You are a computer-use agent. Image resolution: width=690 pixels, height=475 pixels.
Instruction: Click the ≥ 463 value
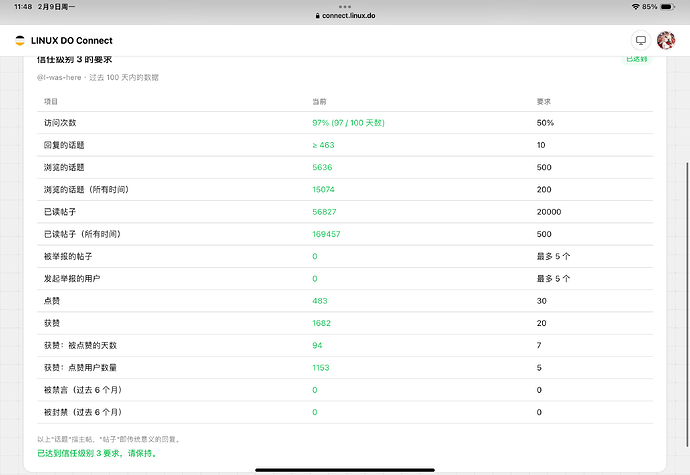pyautogui.click(x=323, y=145)
